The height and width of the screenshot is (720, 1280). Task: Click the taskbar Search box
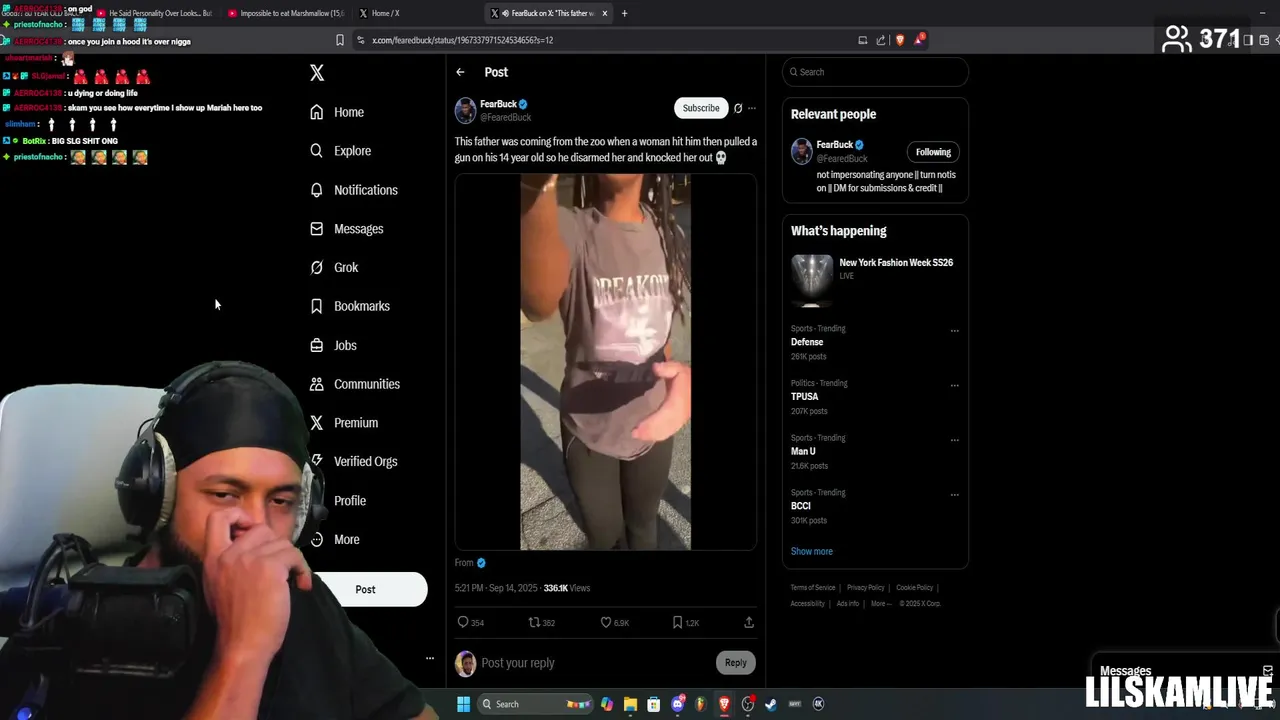coord(536,704)
